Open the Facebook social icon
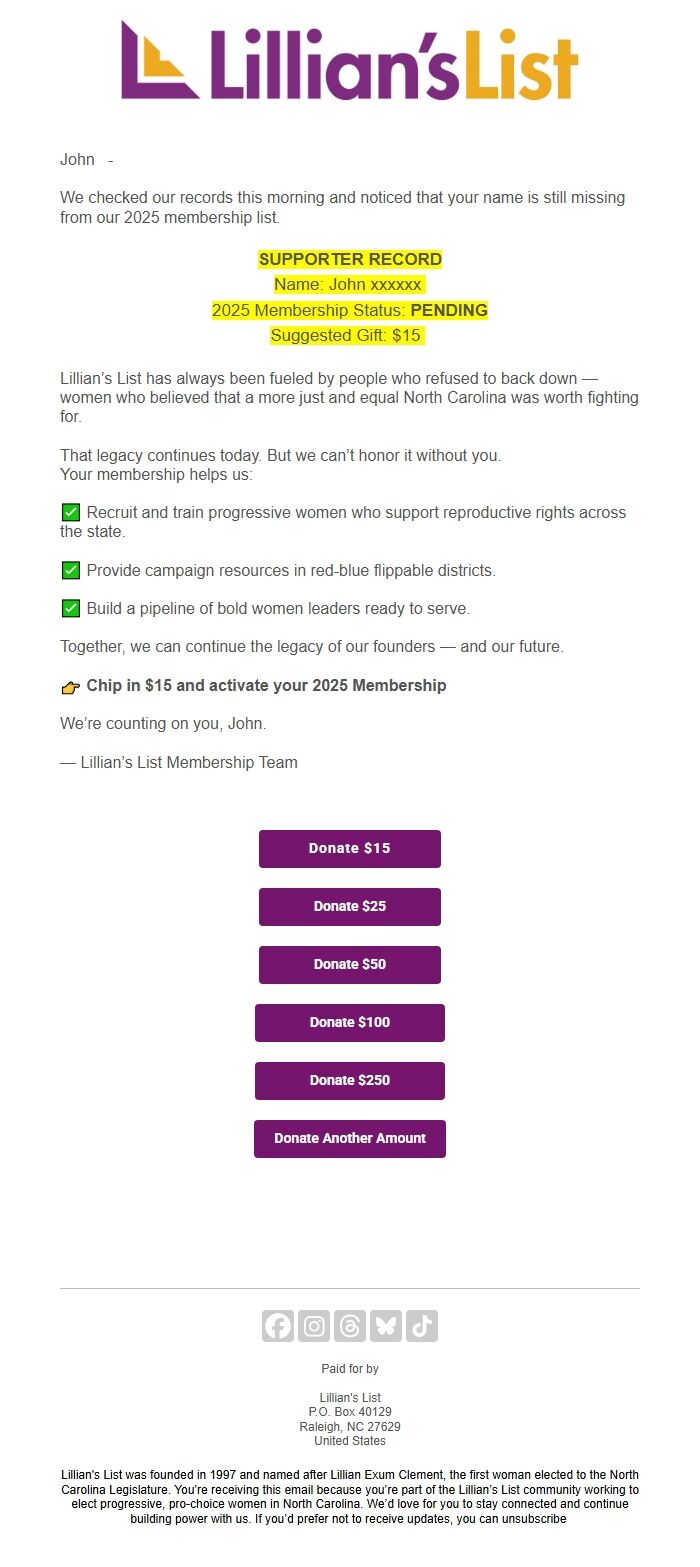This screenshot has width=700, height=1567. 278,1326
